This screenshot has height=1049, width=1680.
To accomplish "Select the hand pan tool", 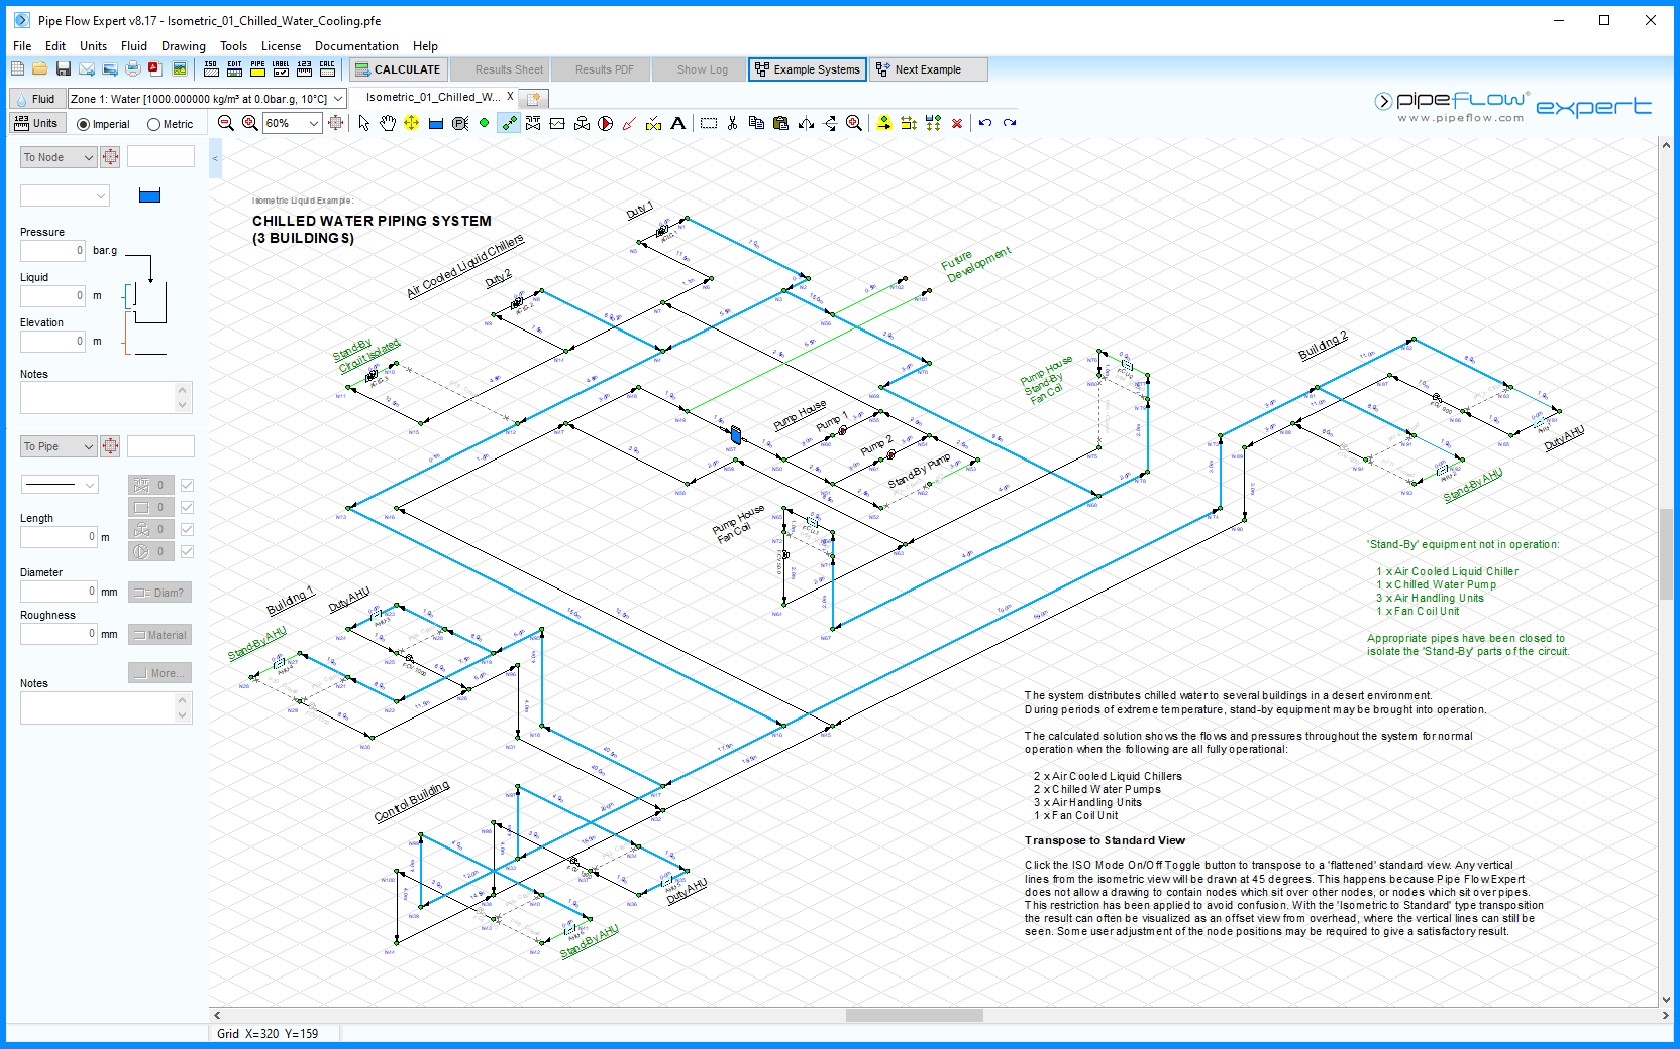I will pyautogui.click(x=388, y=123).
